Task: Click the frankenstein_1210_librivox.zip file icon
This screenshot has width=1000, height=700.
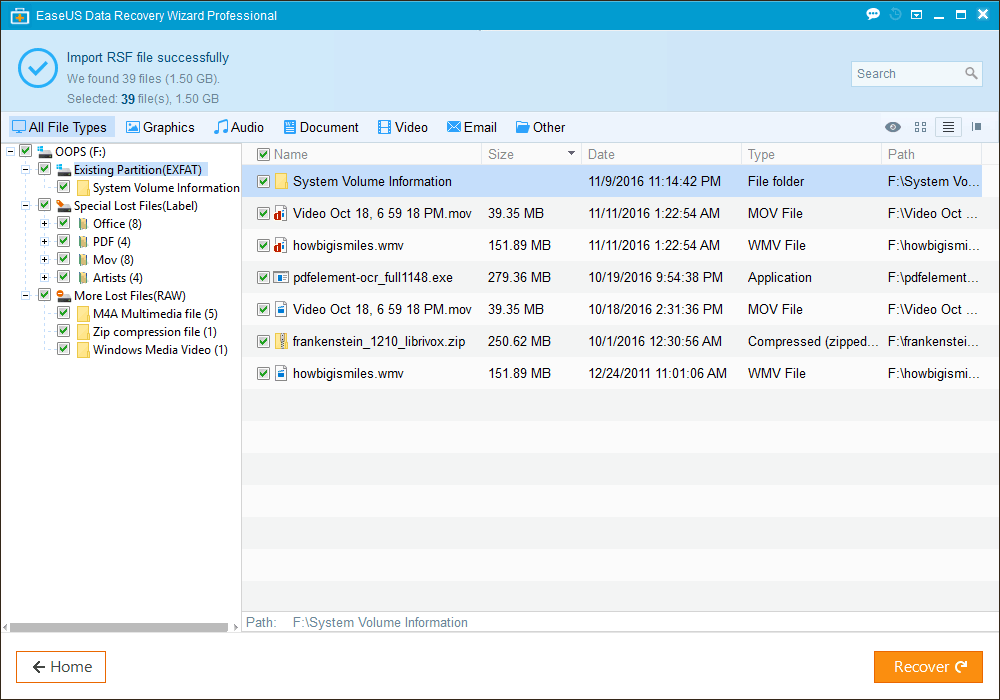Action: pos(281,341)
